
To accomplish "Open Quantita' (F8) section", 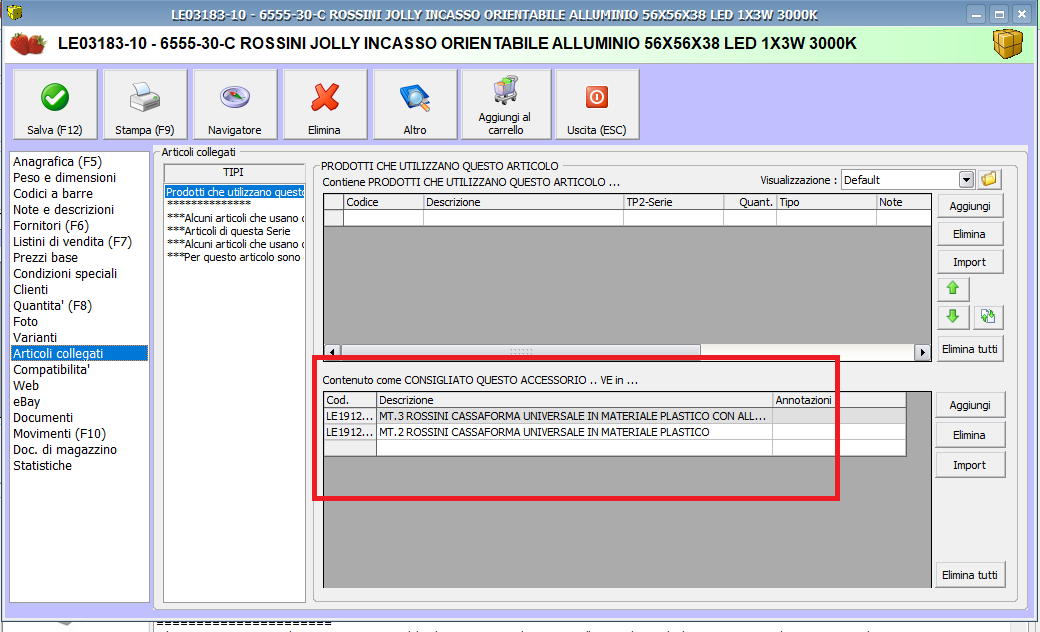I will click(x=52, y=306).
